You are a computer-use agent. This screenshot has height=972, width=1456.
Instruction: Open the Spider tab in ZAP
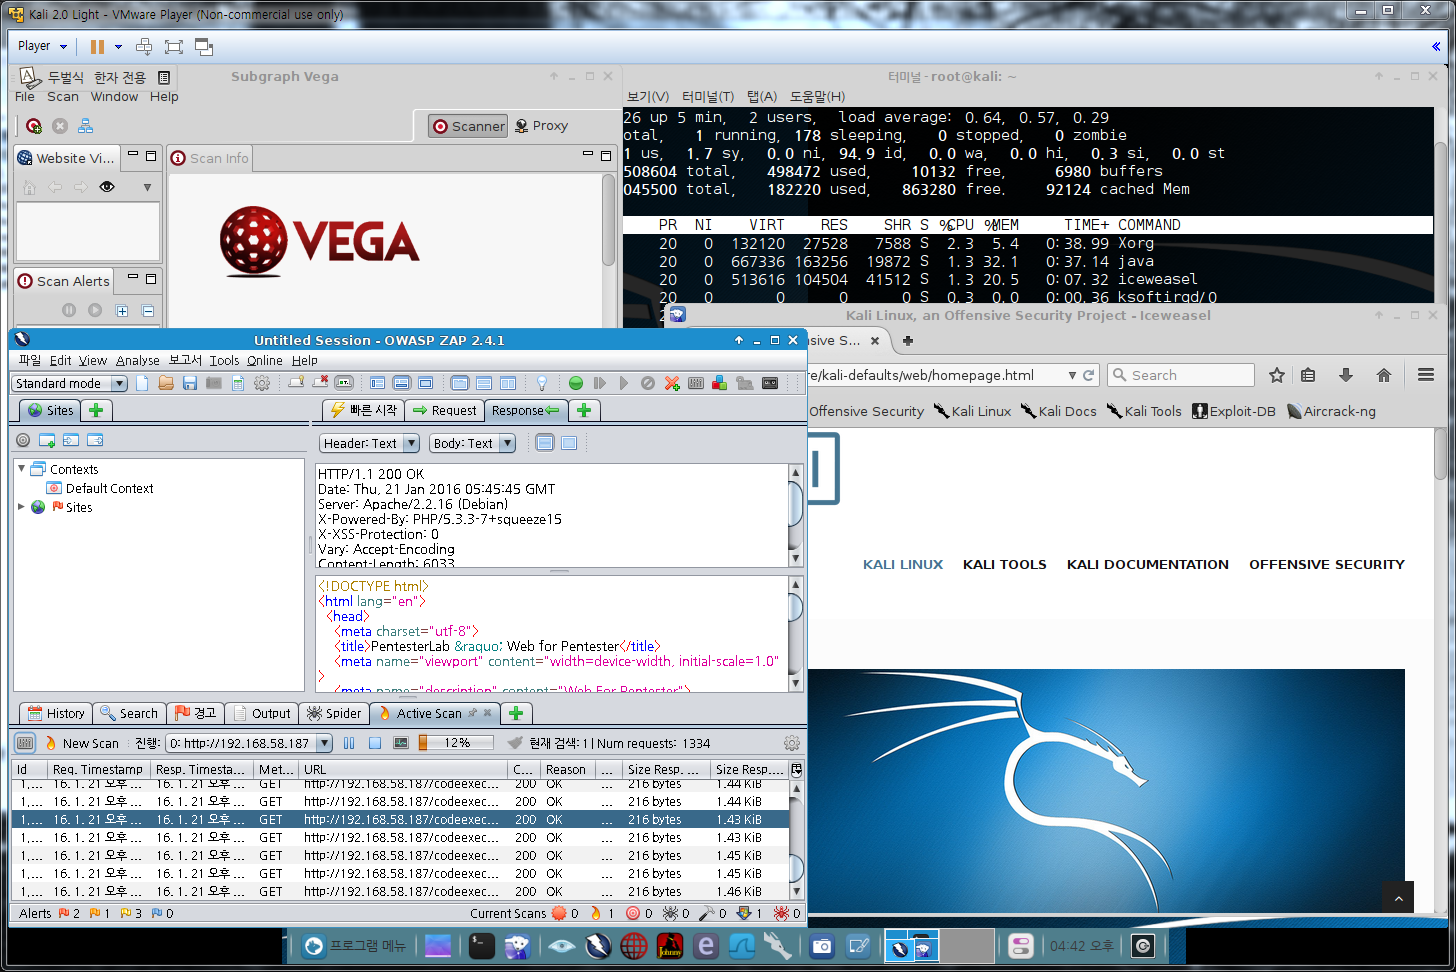pos(334,713)
